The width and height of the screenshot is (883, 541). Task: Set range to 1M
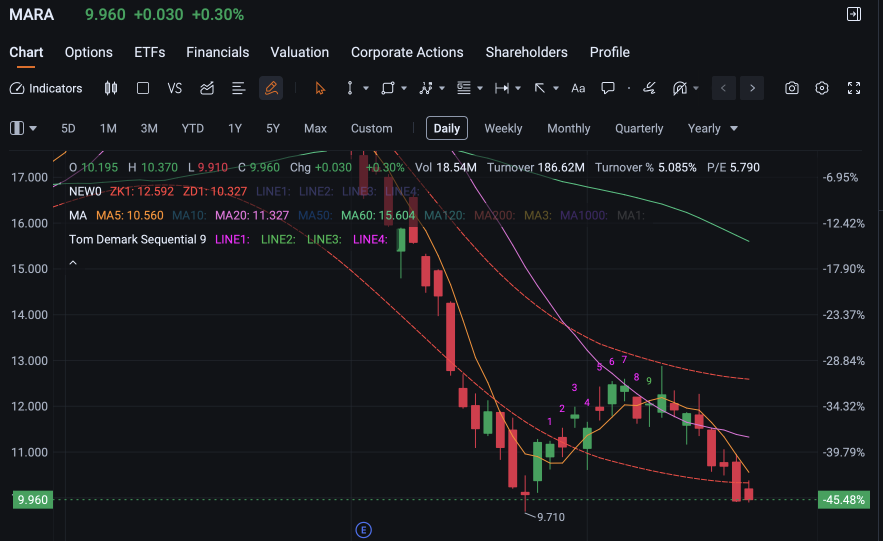point(108,128)
